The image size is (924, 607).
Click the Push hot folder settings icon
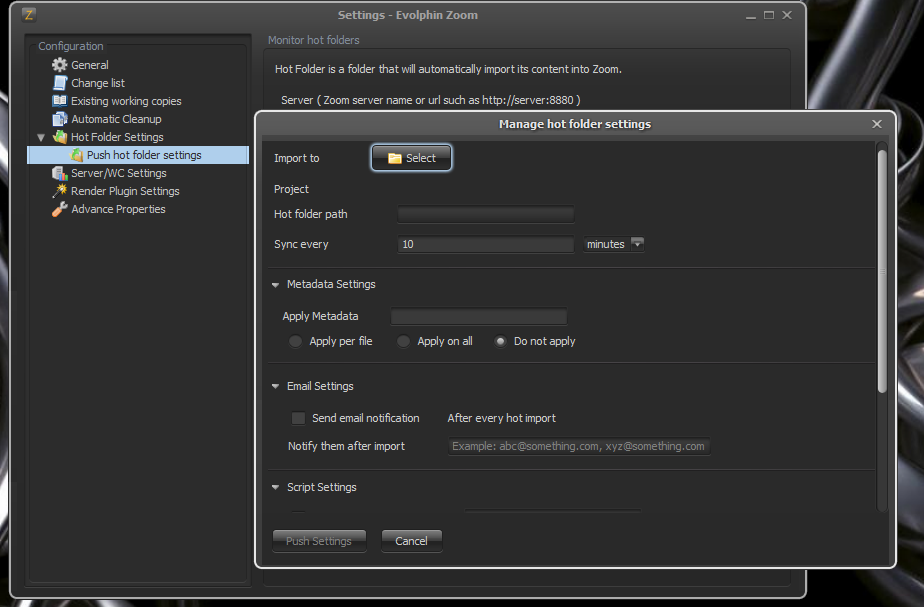coord(77,155)
